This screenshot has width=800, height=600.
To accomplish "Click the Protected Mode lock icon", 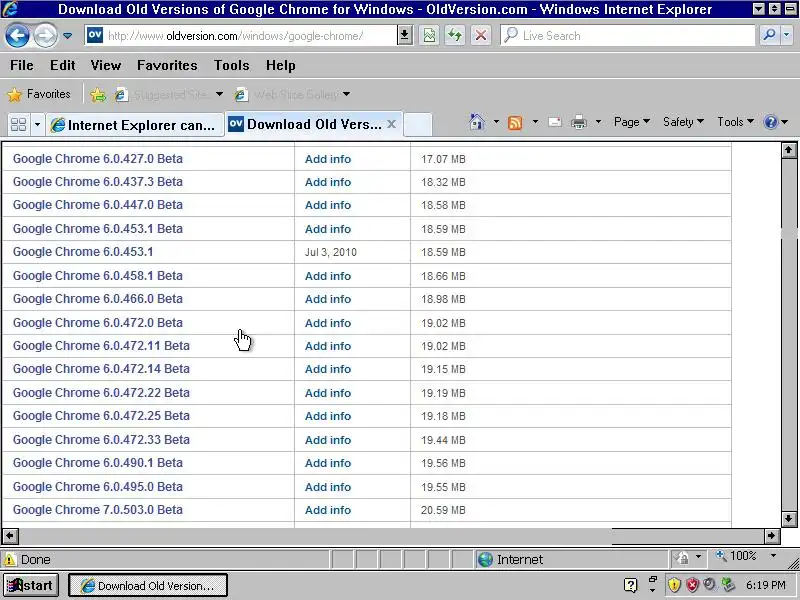I will (682, 558).
